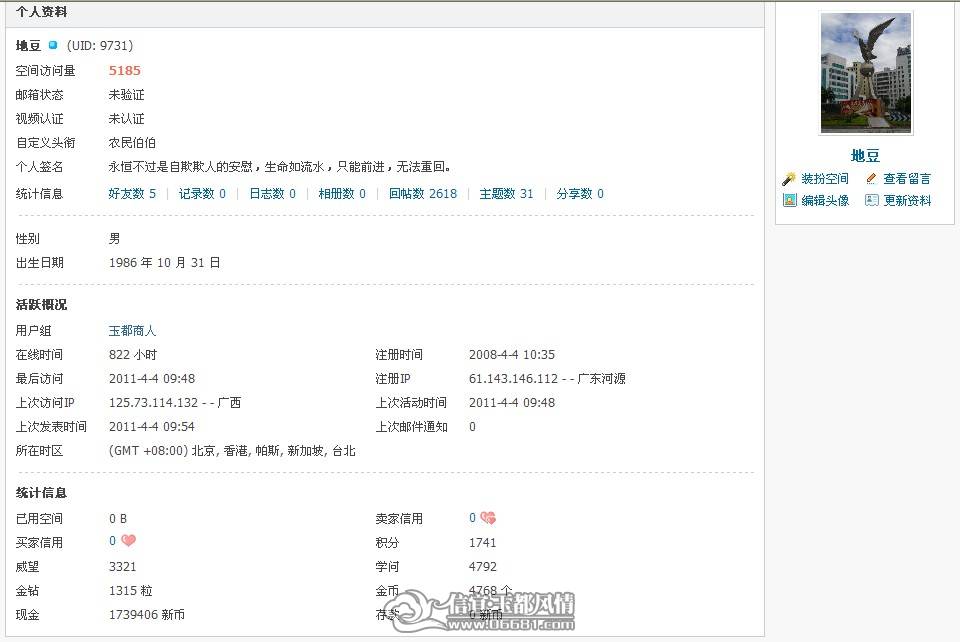The height and width of the screenshot is (642, 960).
Task: Click the 地豆 username under the avatar
Action: click(865, 155)
